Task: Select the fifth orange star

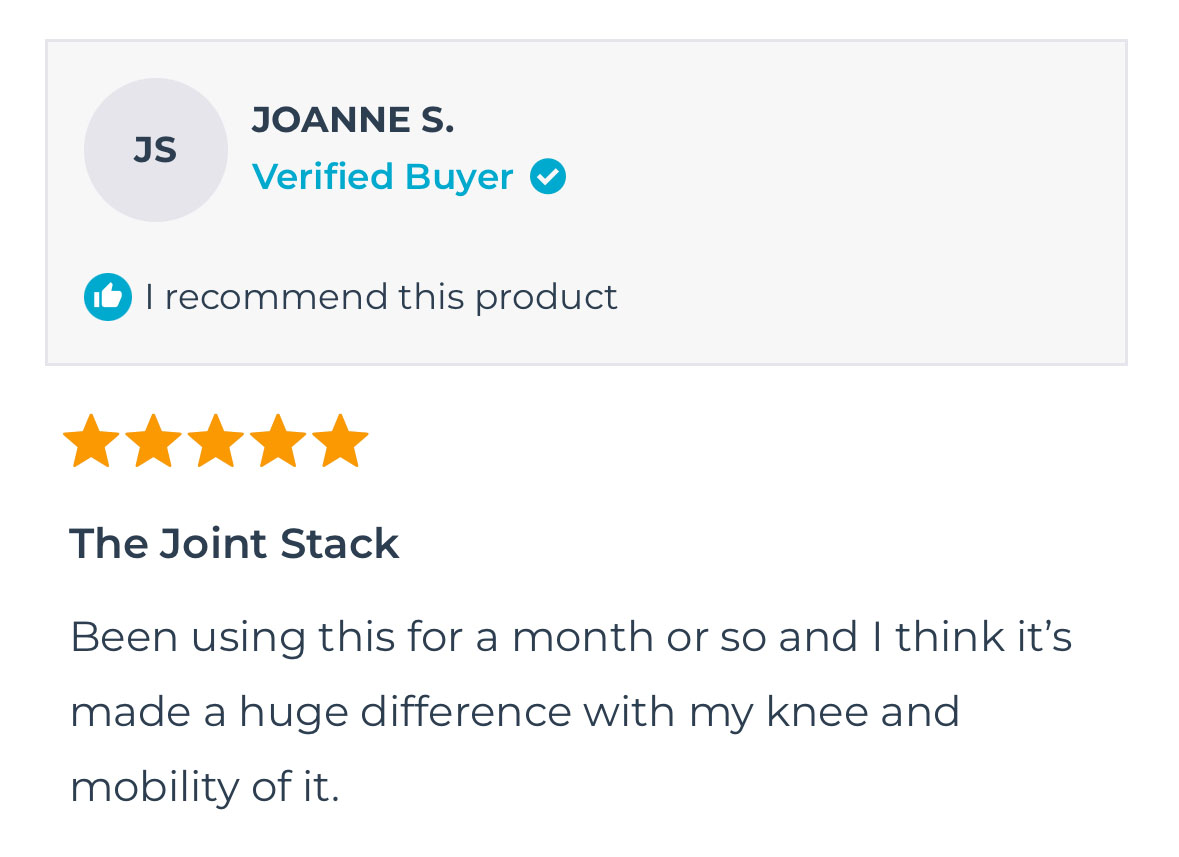Action: point(340,442)
